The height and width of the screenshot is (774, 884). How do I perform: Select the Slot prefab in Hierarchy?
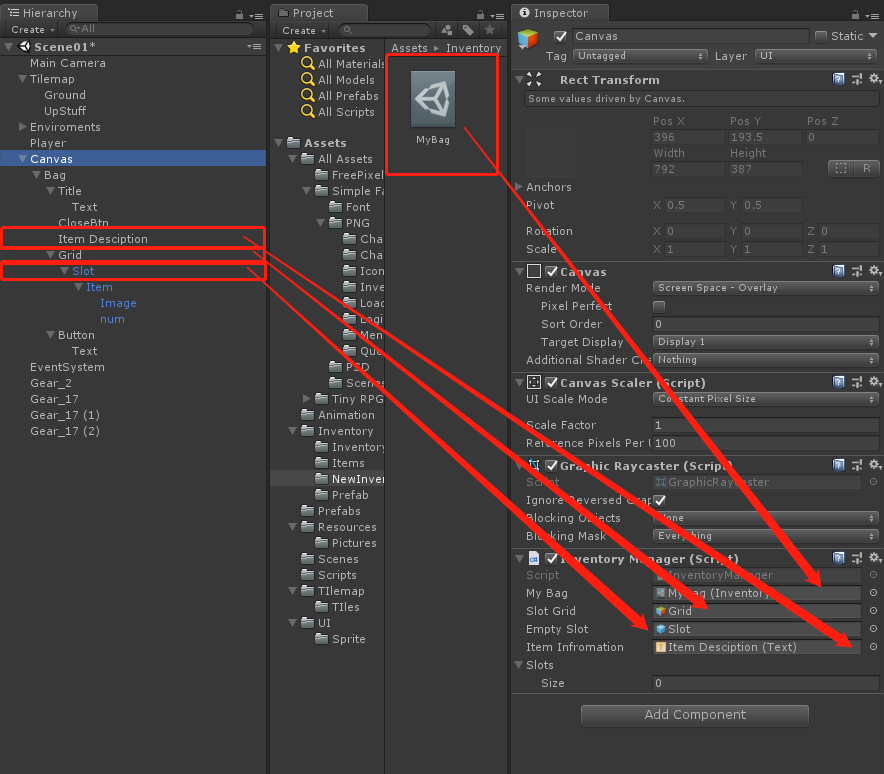point(83,271)
